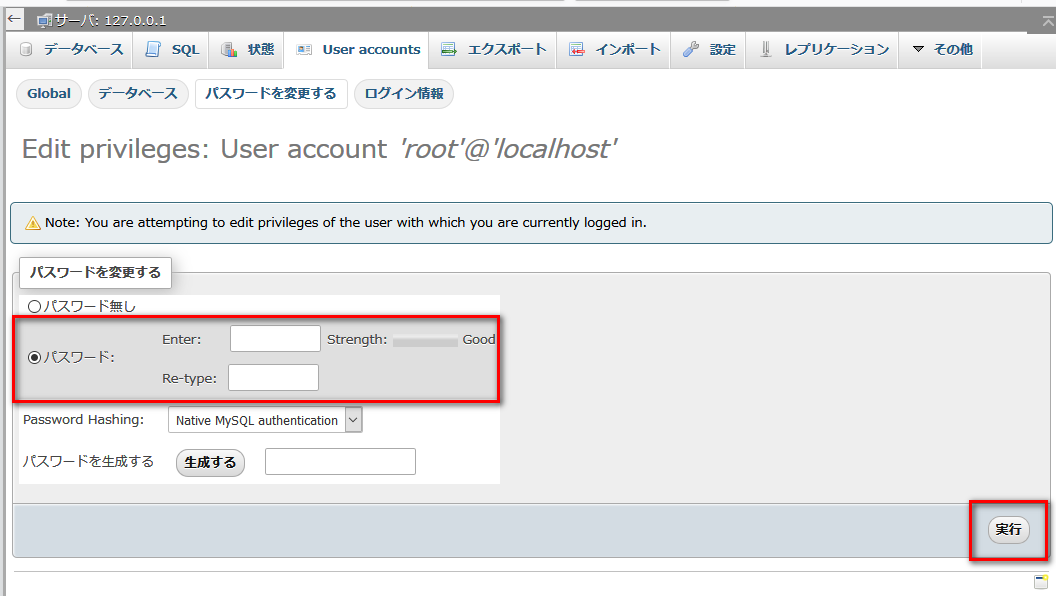Click the import (インポート) icon
This screenshot has height=596, width=1056.
point(577,50)
